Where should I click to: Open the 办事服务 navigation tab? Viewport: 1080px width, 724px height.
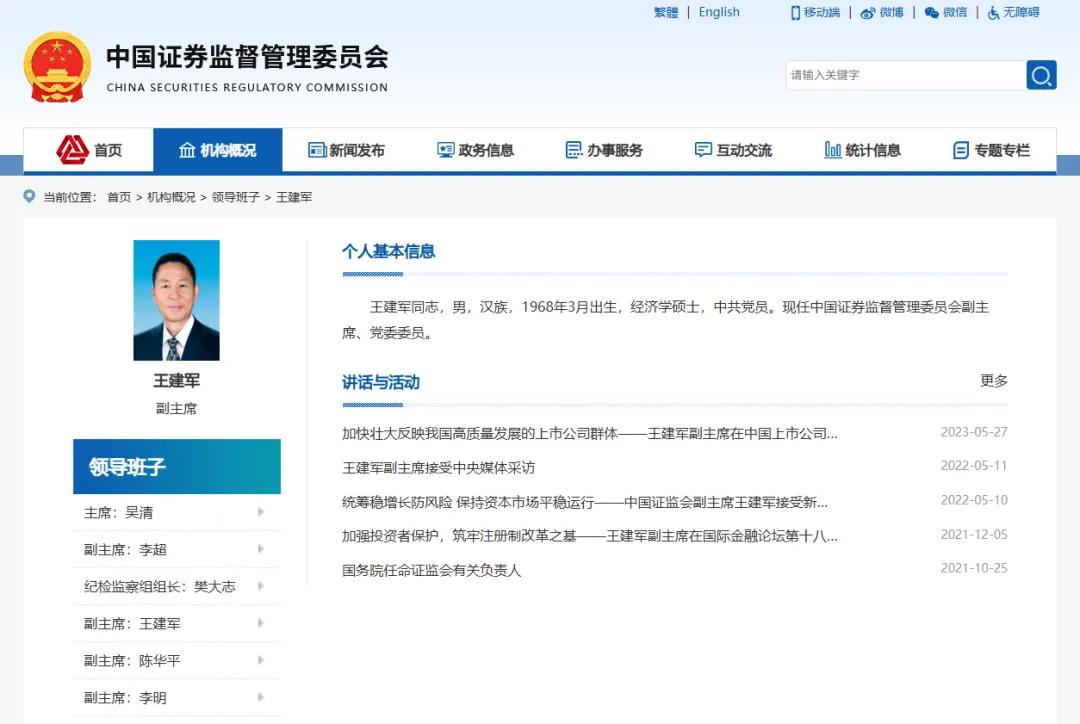(604, 149)
